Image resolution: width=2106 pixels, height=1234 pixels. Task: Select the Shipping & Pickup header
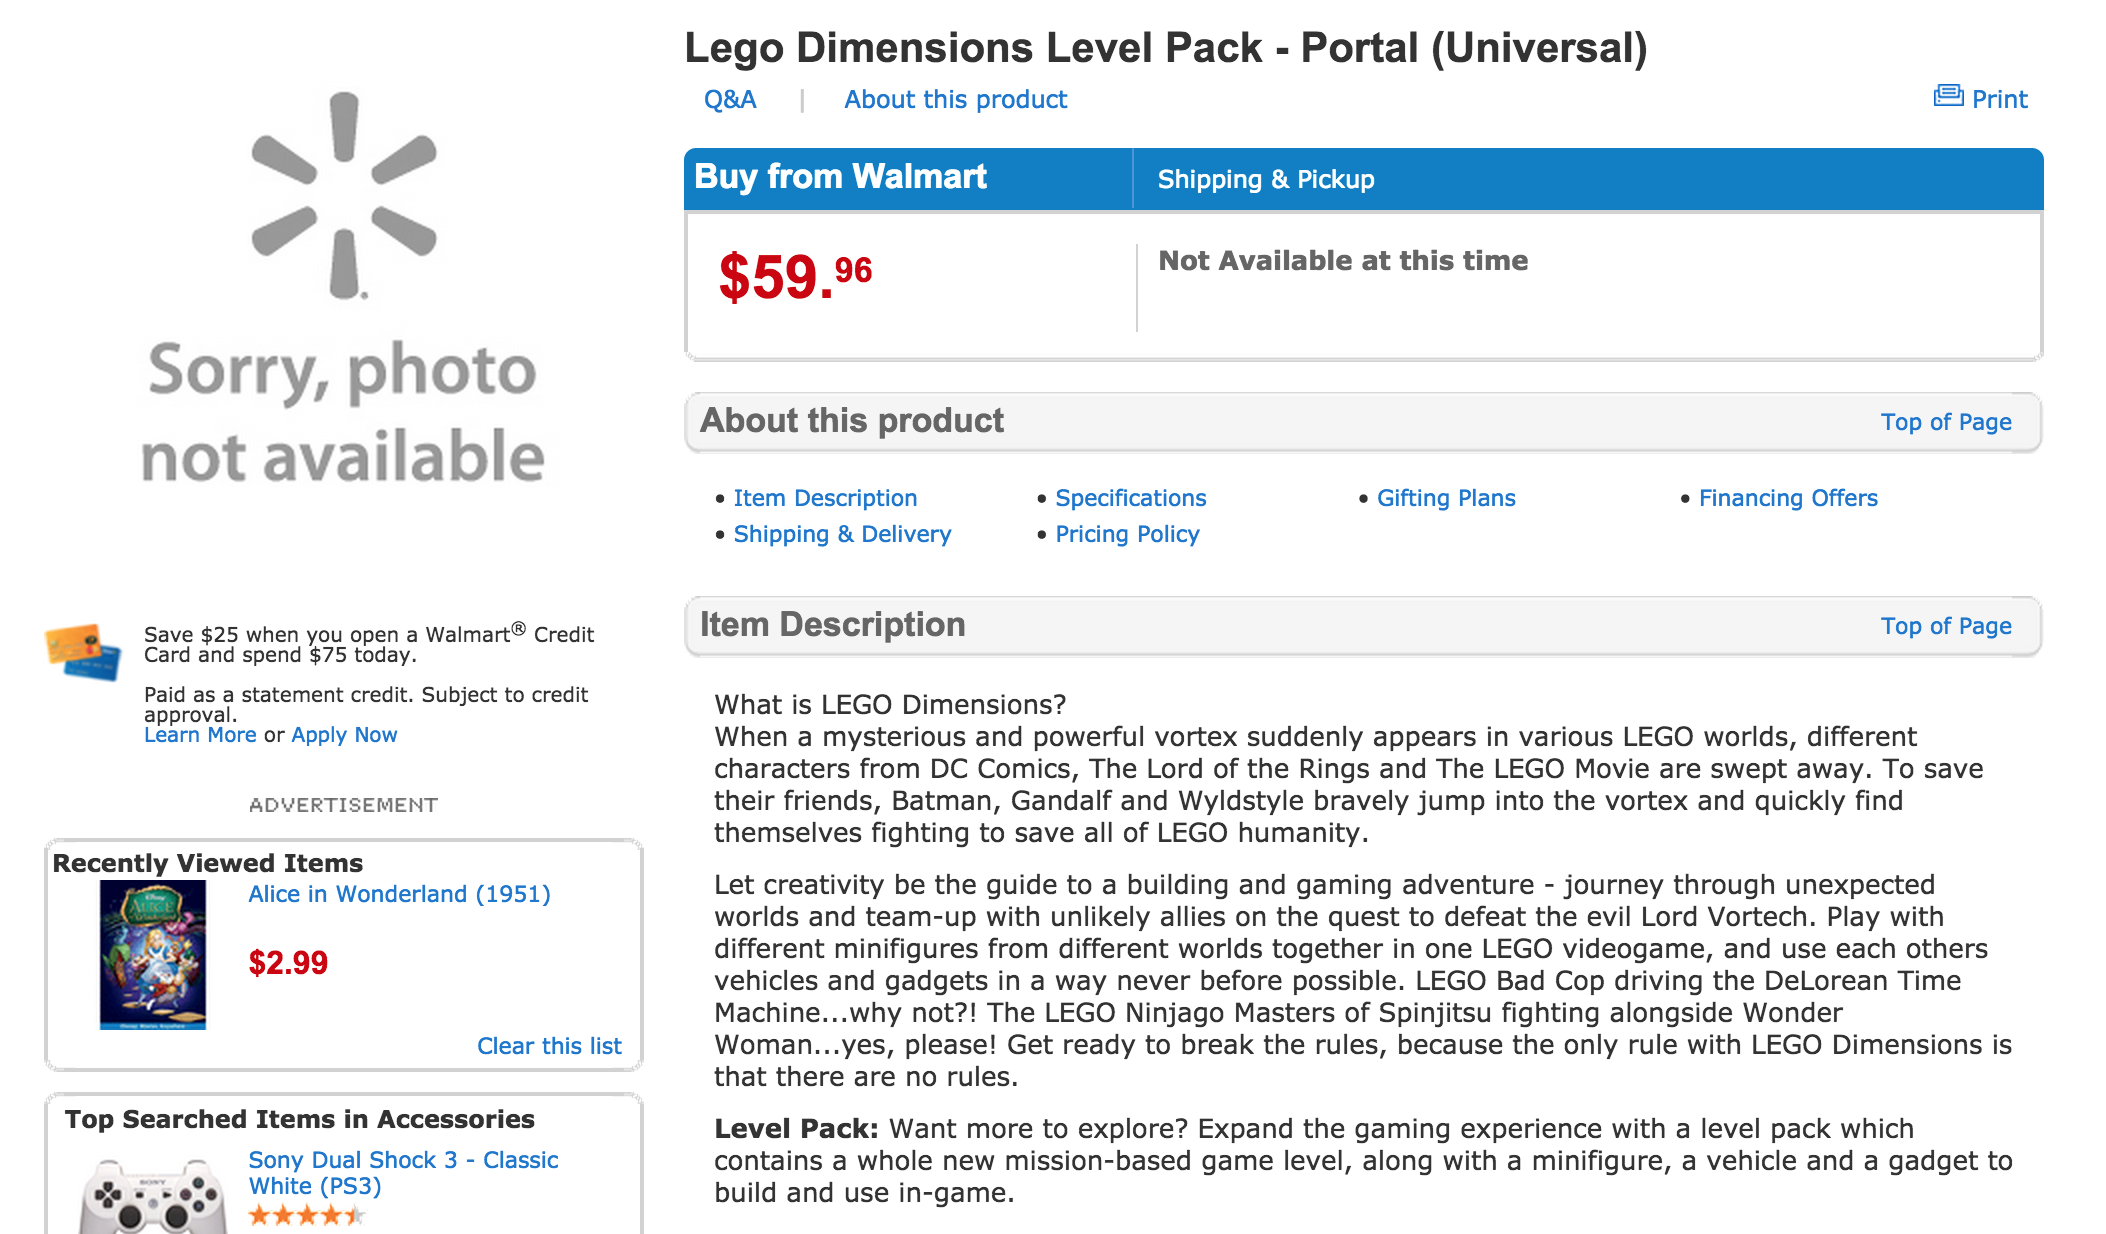[x=1265, y=180]
